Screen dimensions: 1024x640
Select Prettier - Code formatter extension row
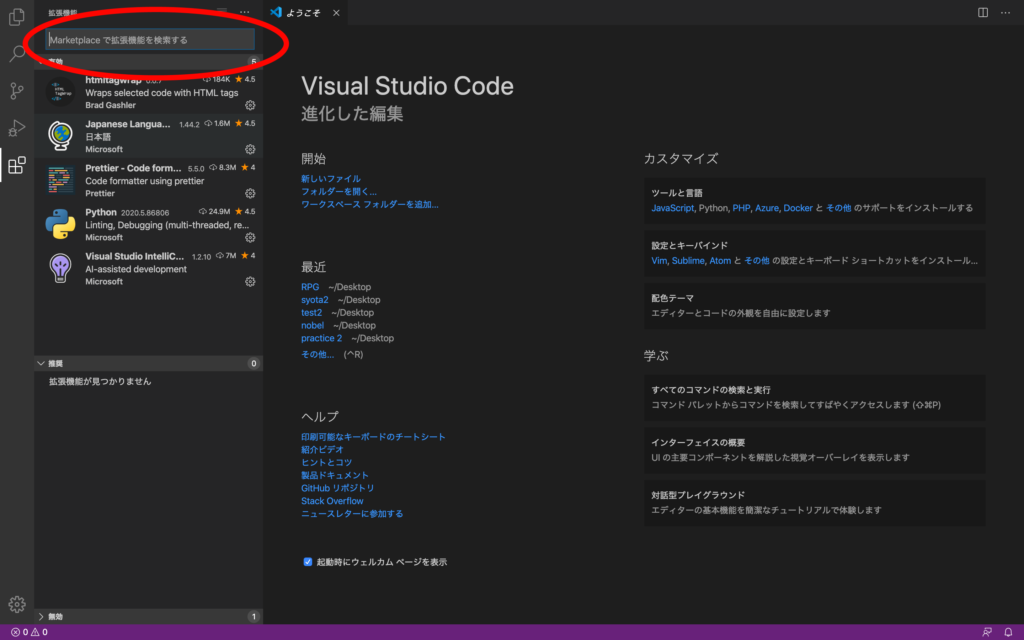coord(149,180)
